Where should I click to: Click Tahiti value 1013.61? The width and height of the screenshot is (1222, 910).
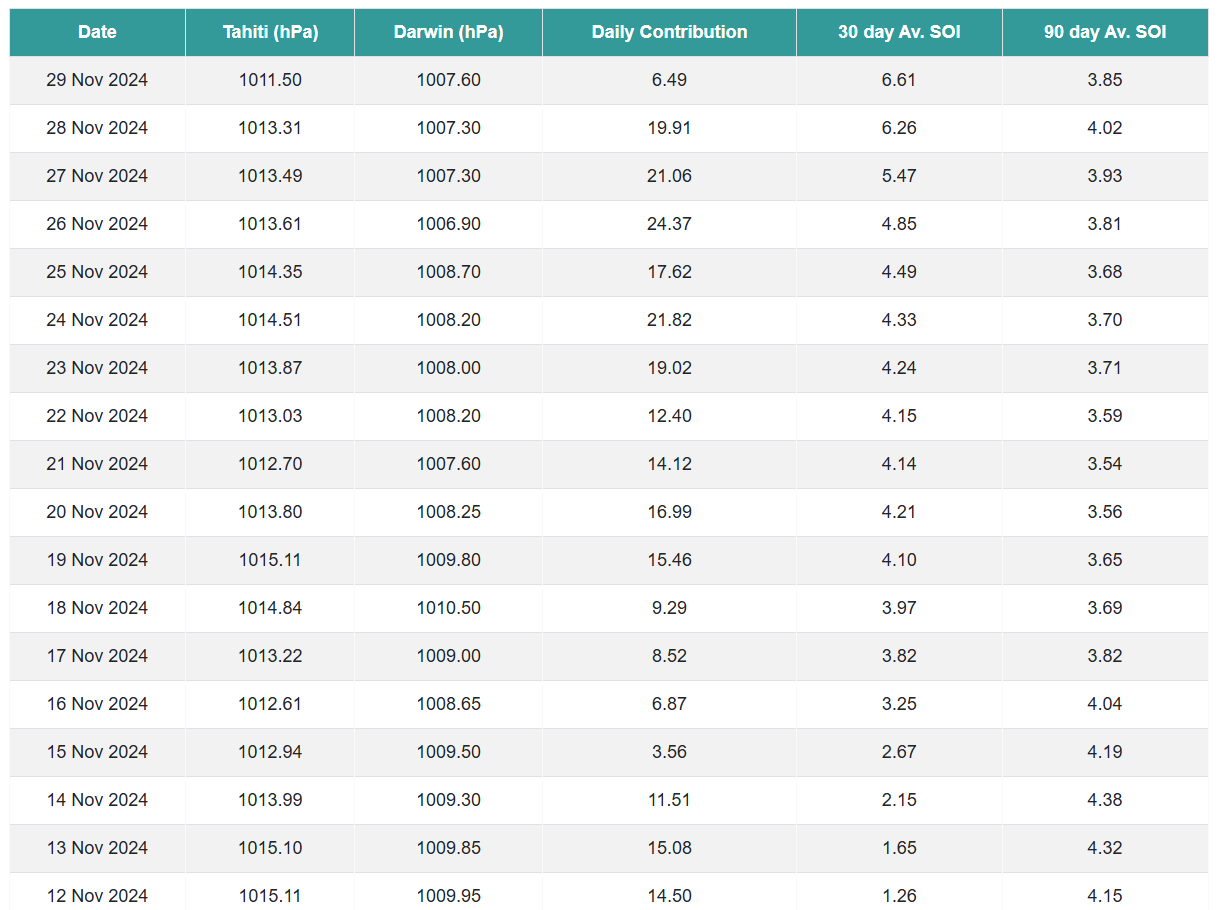tap(270, 224)
